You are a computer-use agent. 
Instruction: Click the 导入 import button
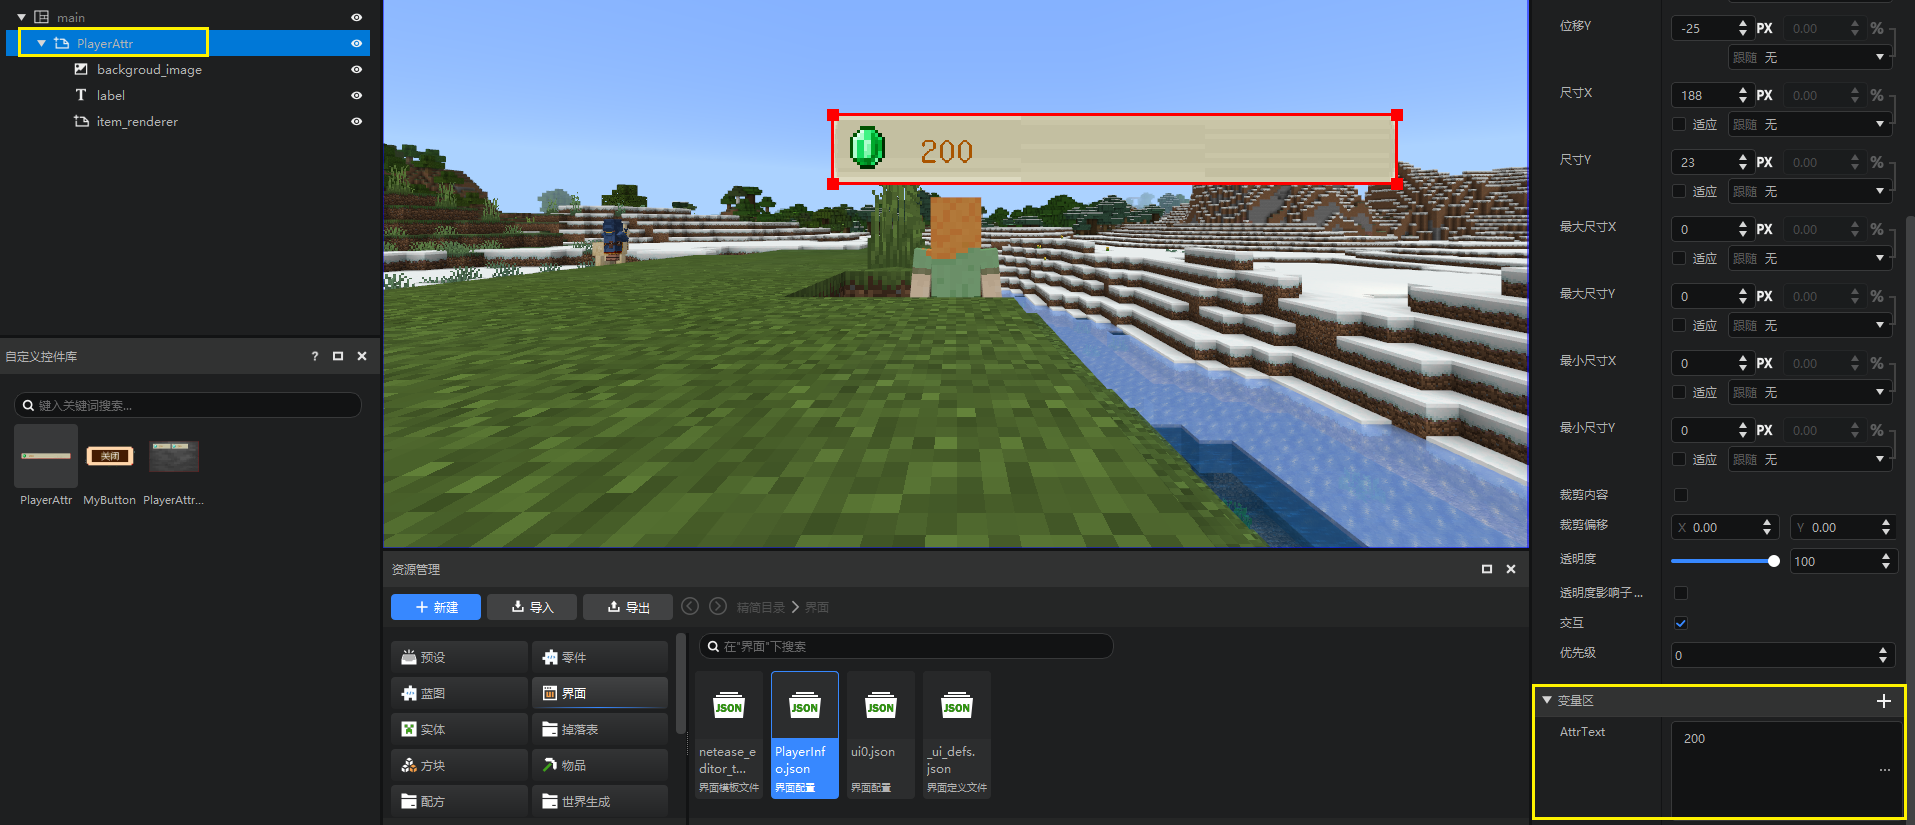coord(532,607)
